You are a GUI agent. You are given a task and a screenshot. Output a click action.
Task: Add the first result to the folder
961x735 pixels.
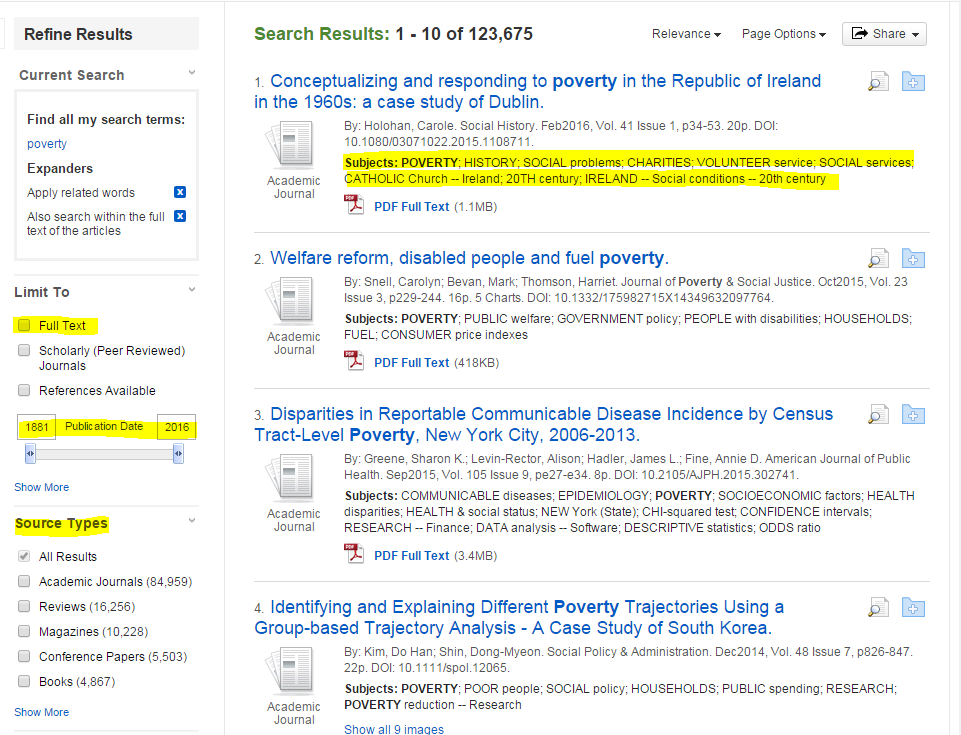tap(912, 81)
